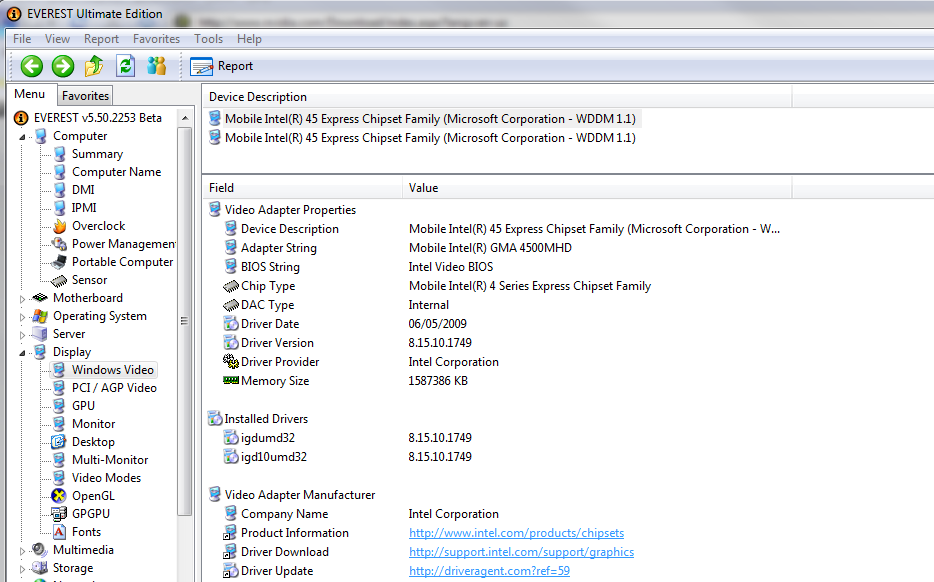
Task: Open the Report menu
Action: point(101,39)
